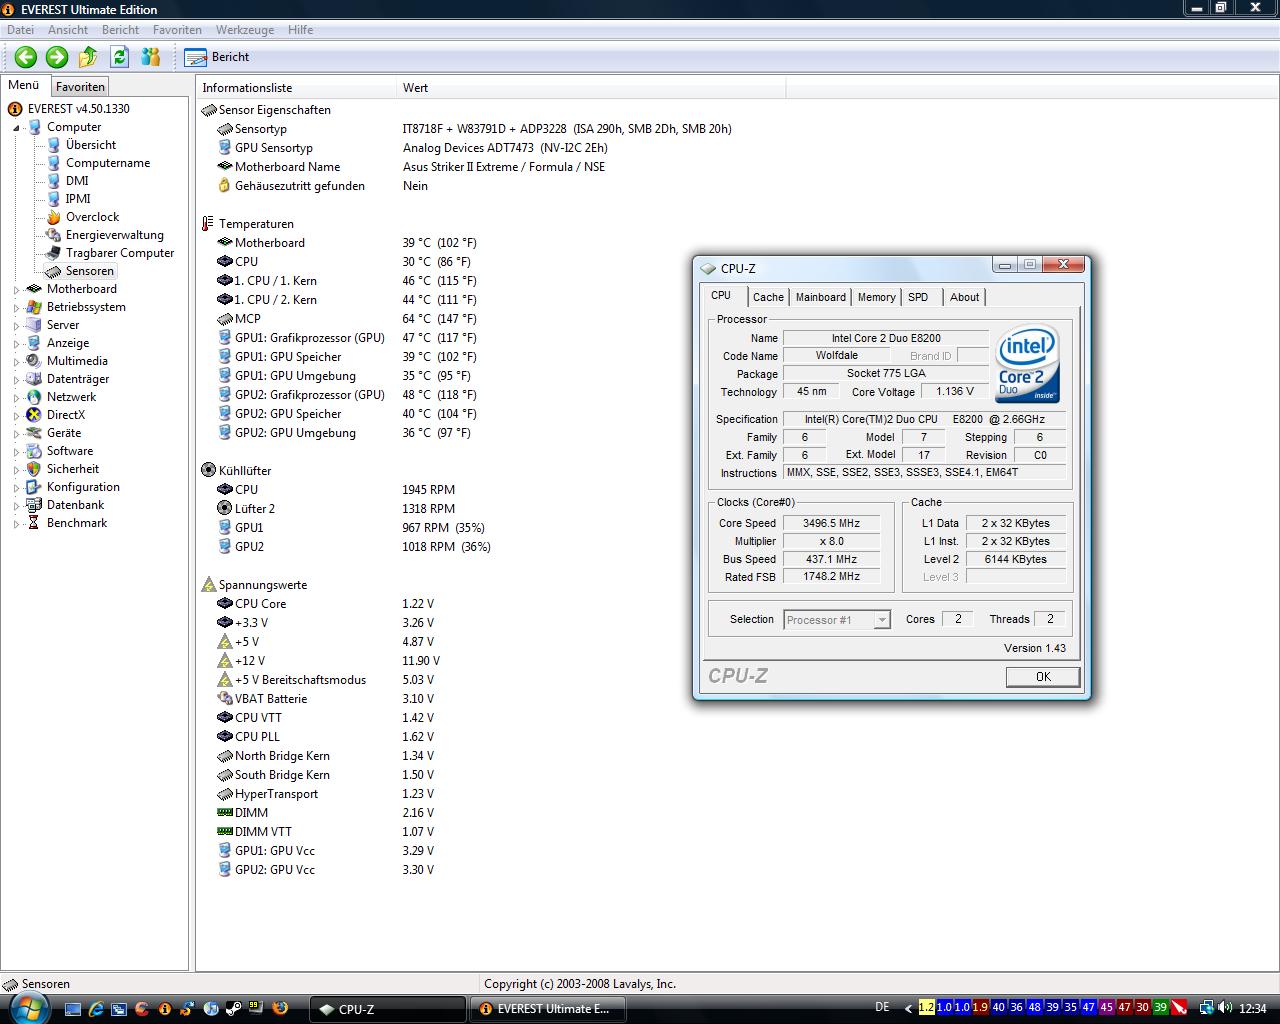Click the Wert column header

tap(591, 88)
